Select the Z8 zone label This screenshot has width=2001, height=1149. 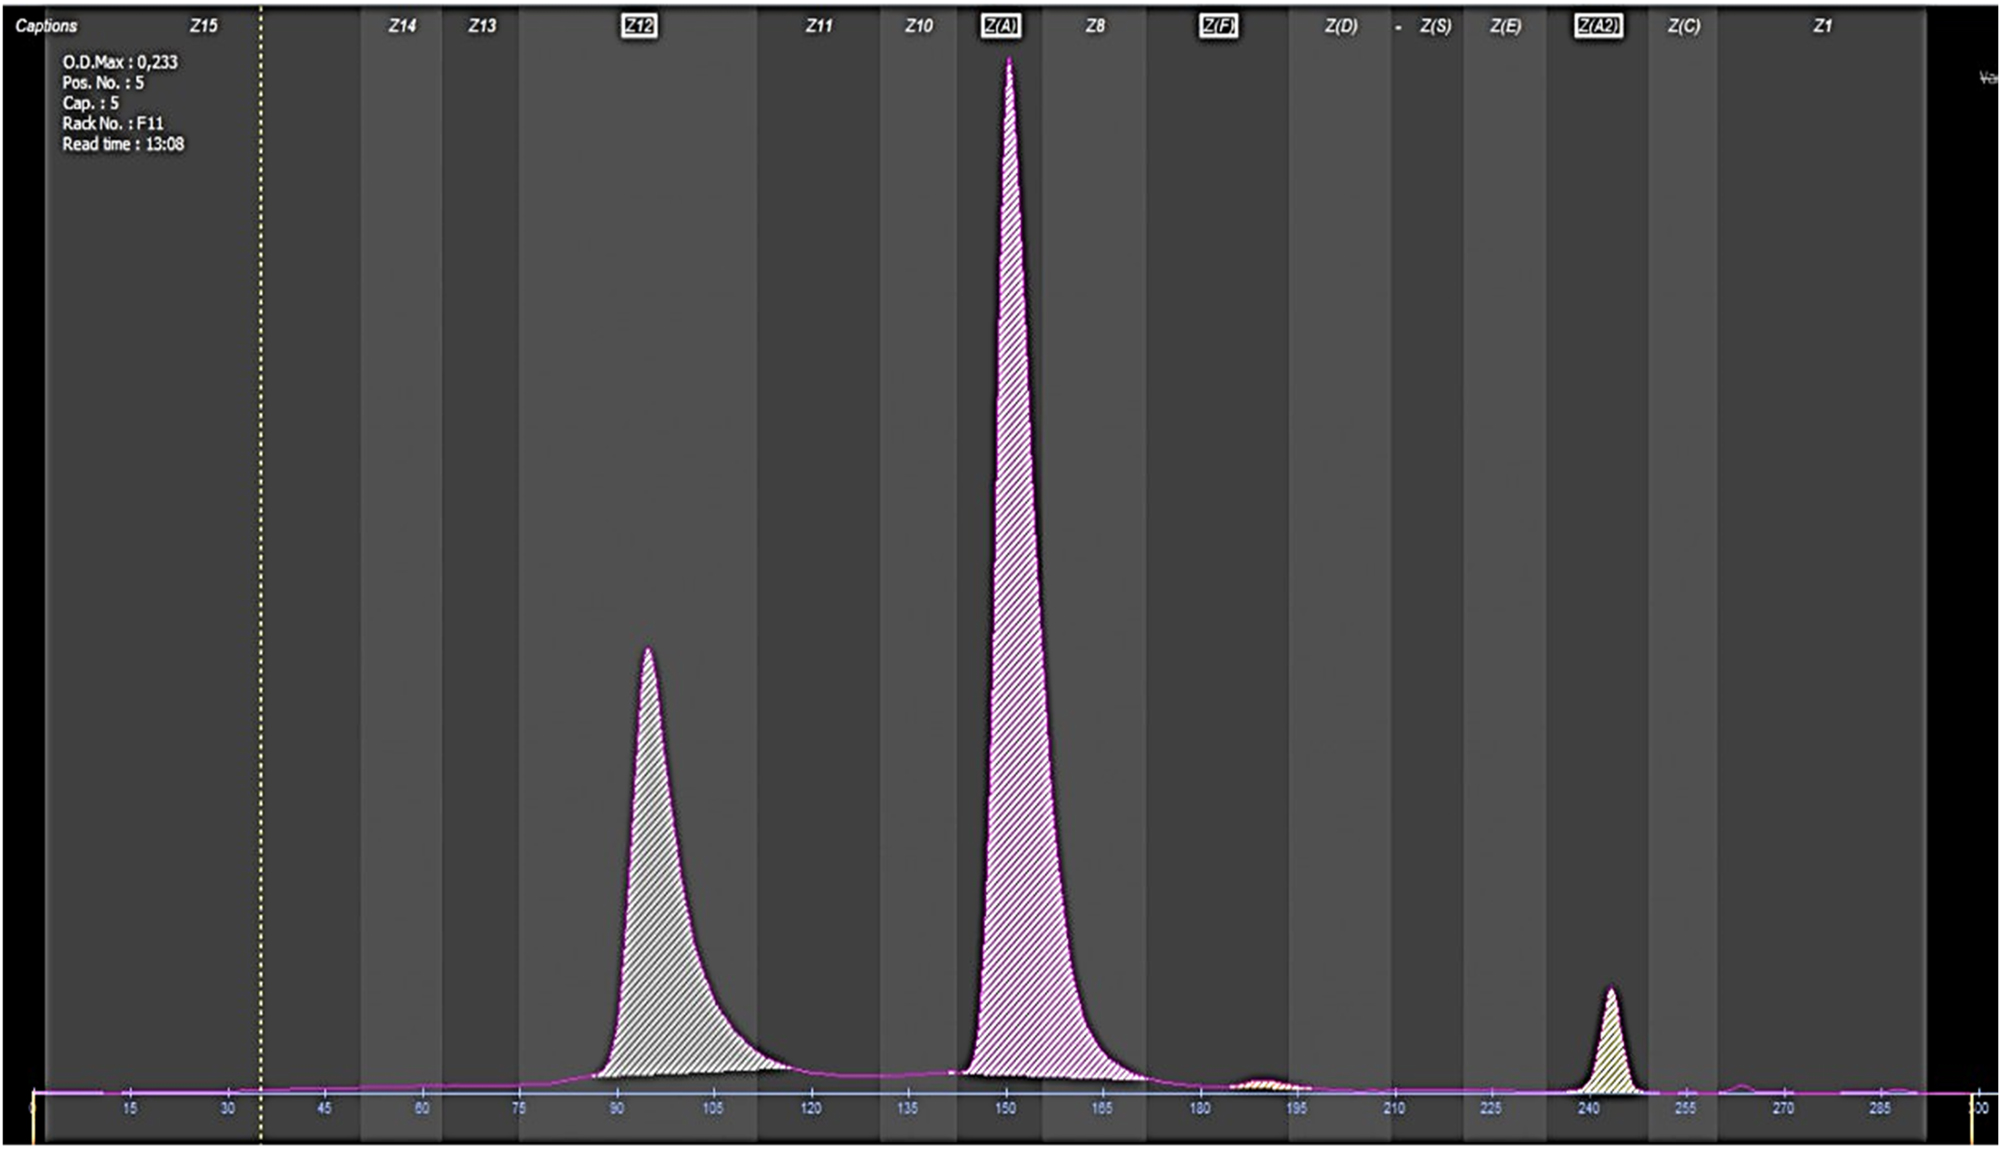click(1095, 26)
